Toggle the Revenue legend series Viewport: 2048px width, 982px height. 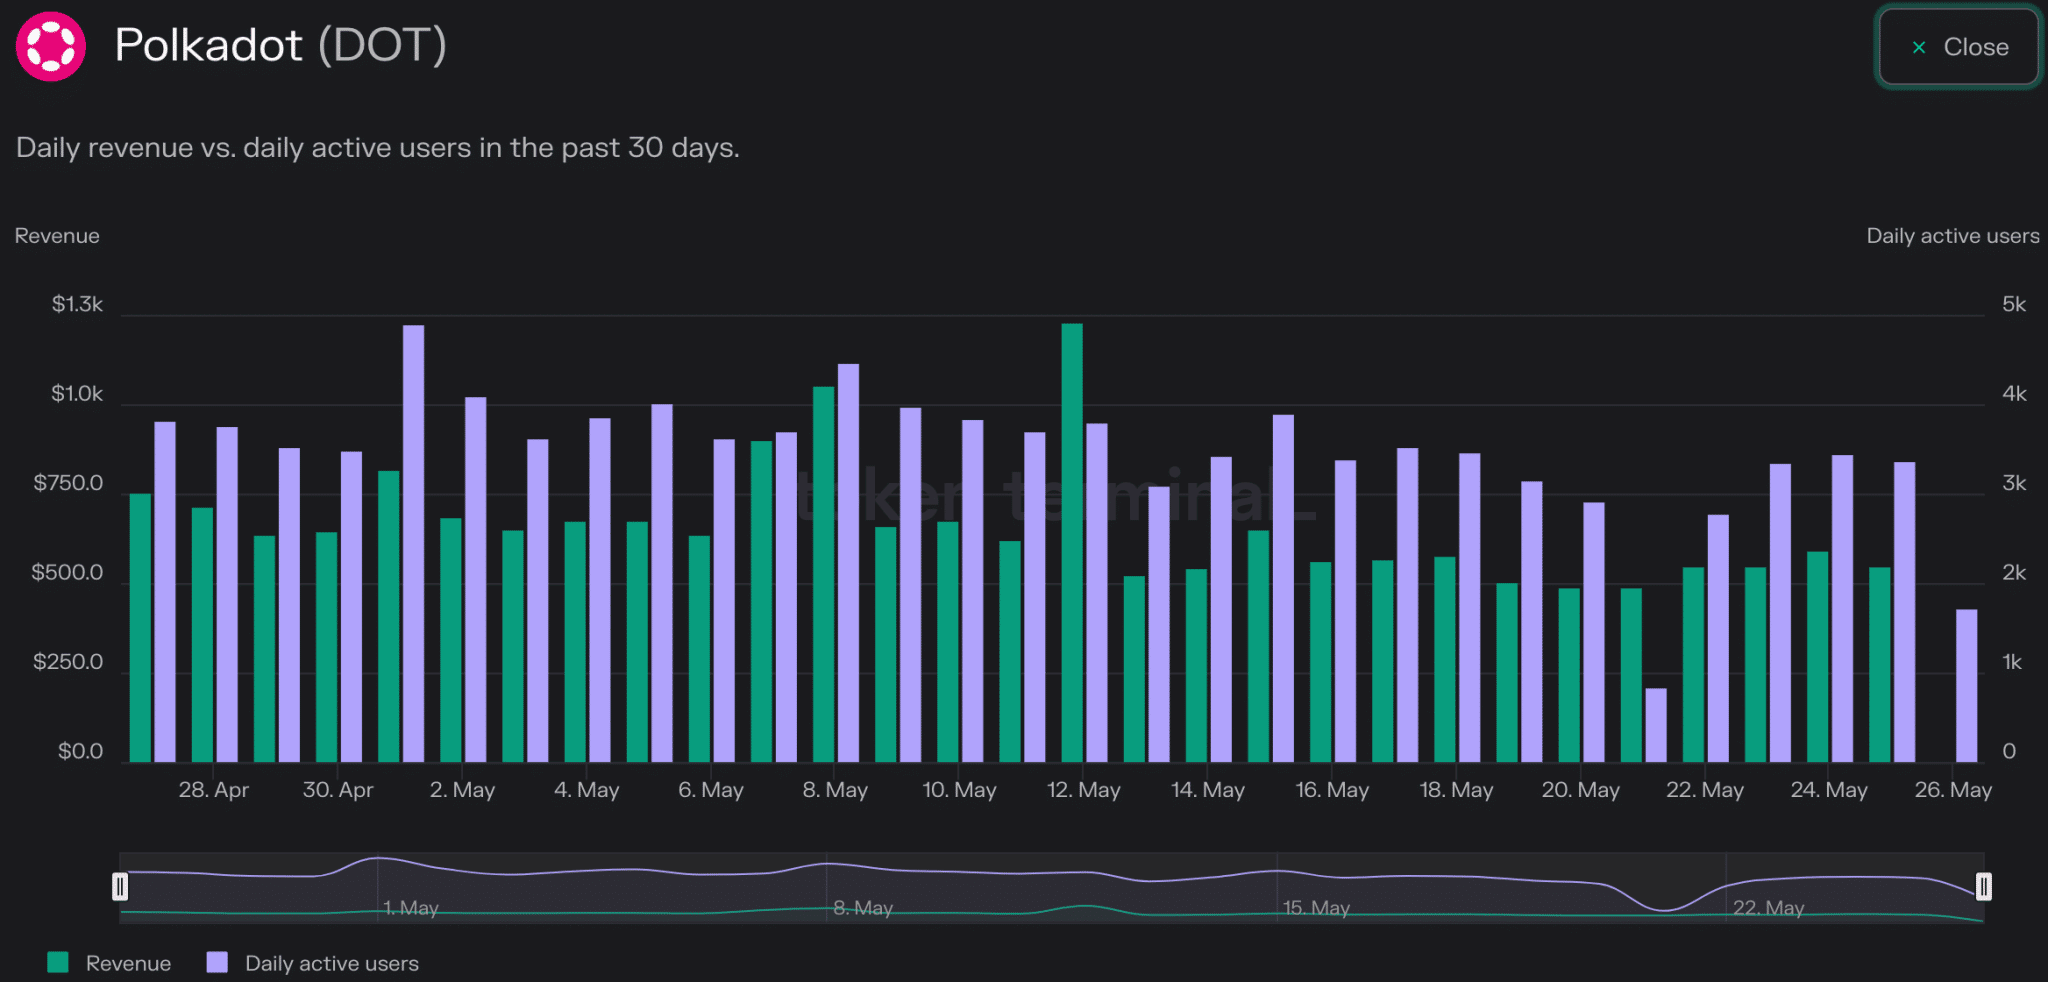tap(128, 963)
